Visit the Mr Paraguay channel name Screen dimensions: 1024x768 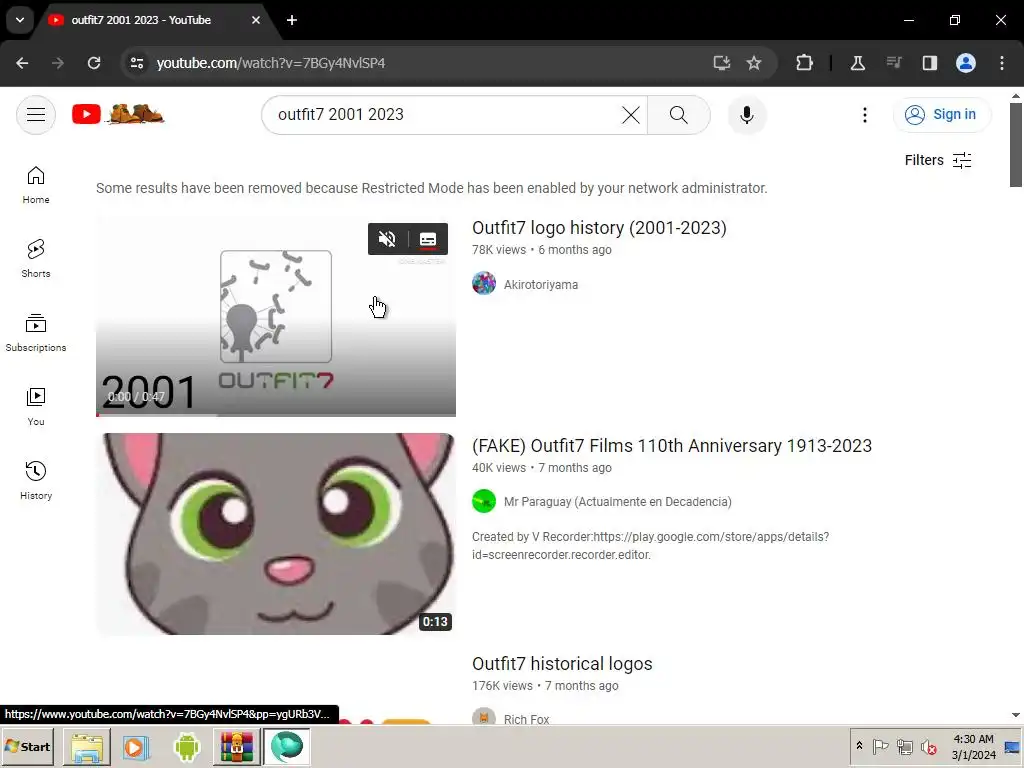(617, 502)
